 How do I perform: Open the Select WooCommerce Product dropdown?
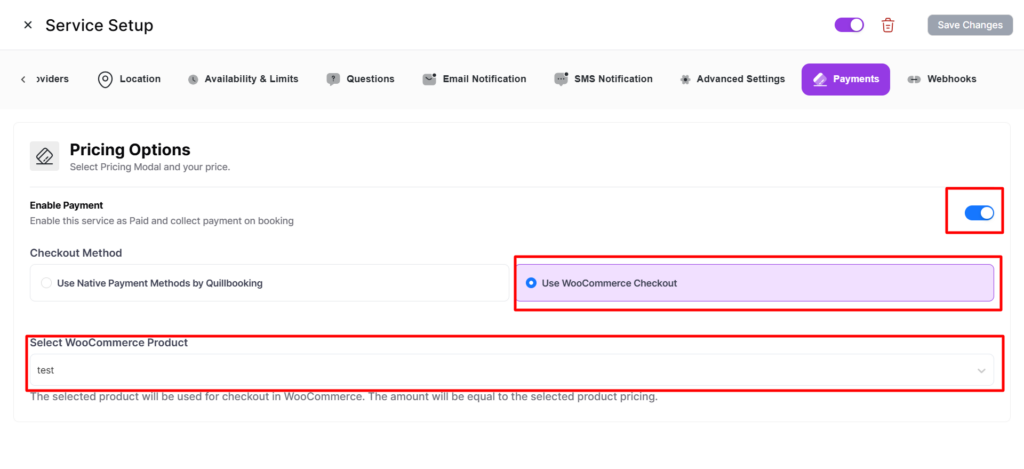[500, 370]
